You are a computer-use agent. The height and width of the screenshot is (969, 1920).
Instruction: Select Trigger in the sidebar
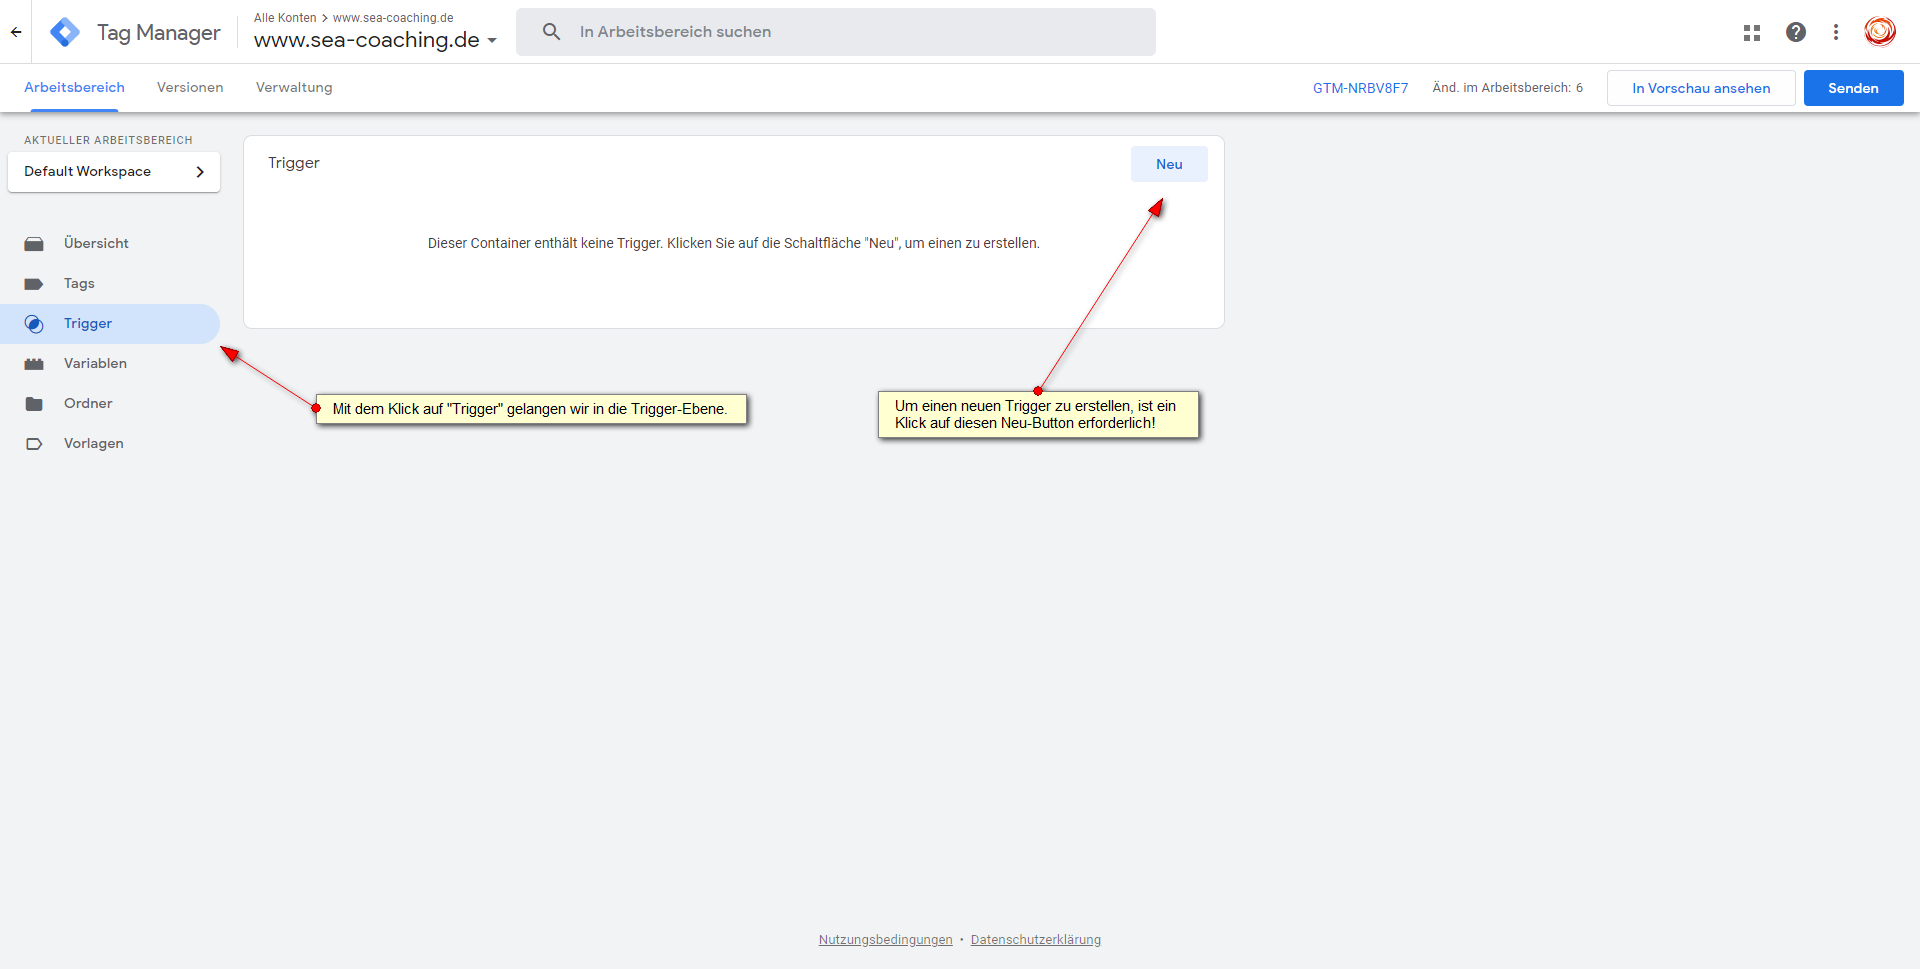(x=110, y=324)
